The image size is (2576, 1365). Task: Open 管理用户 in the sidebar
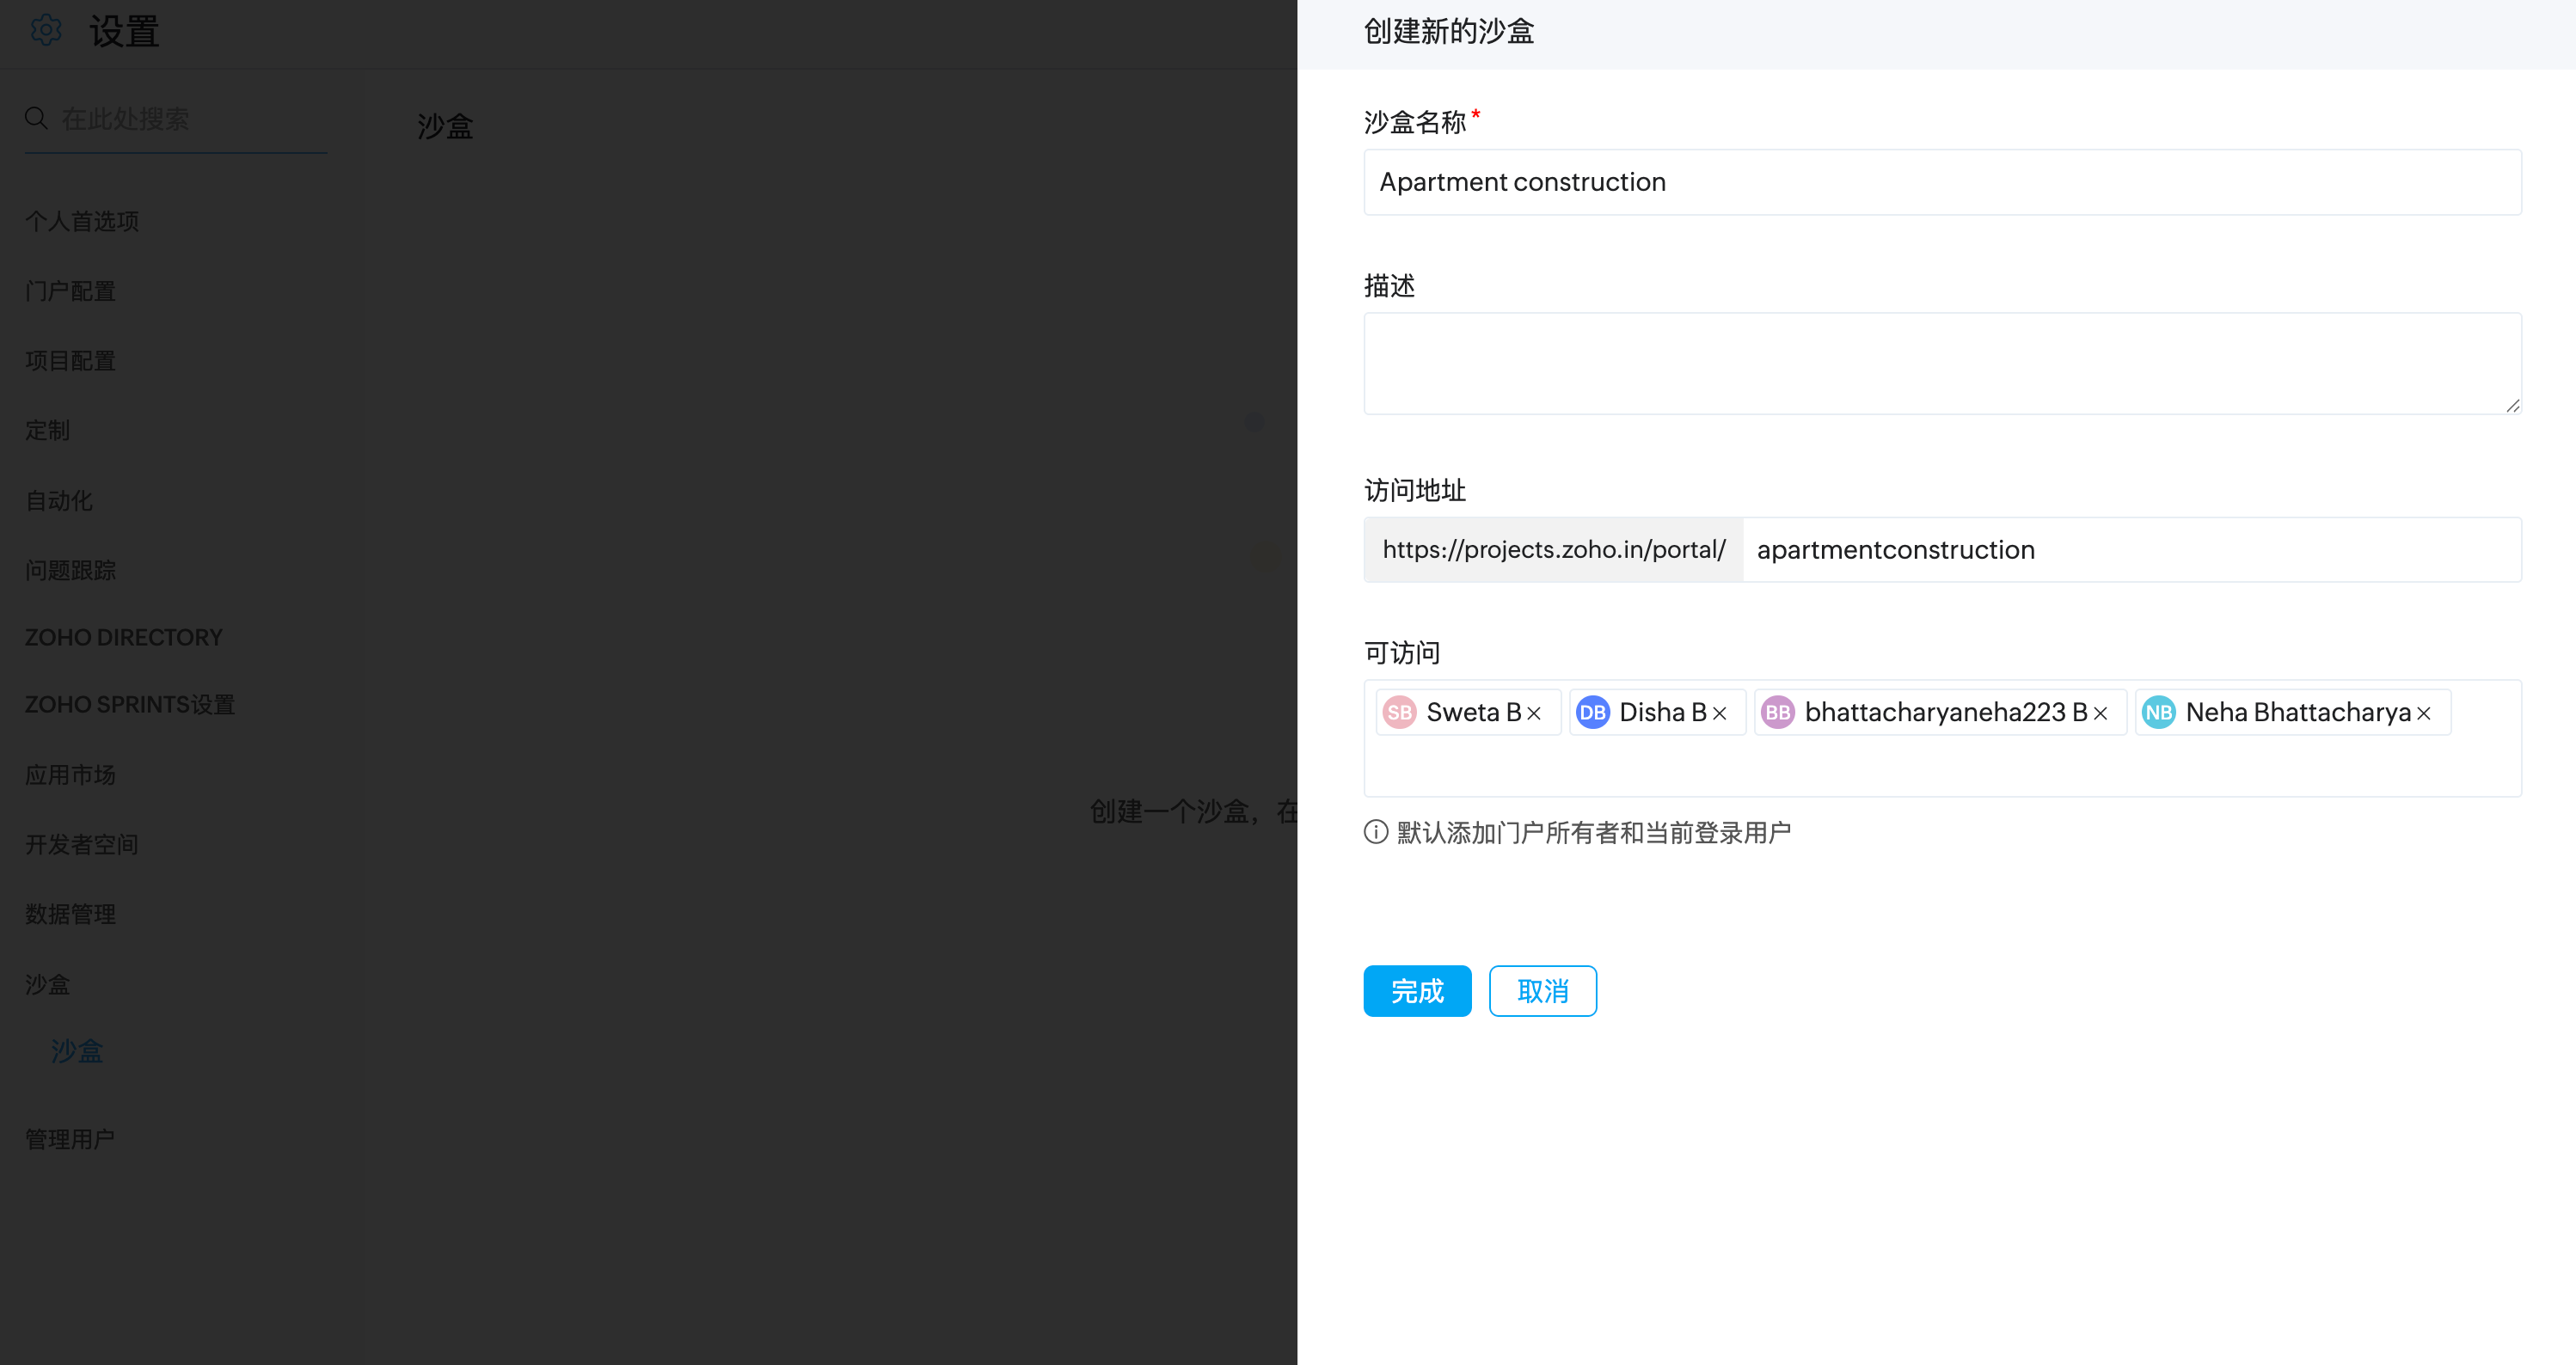(x=70, y=1139)
